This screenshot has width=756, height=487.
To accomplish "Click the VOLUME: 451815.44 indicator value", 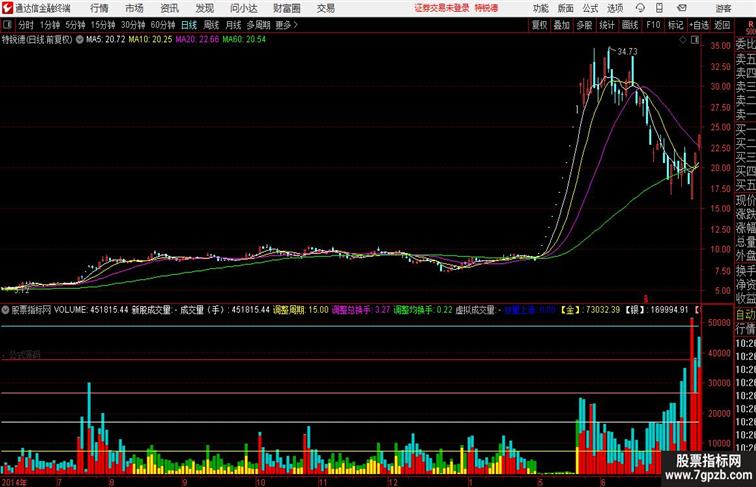I will (x=91, y=310).
